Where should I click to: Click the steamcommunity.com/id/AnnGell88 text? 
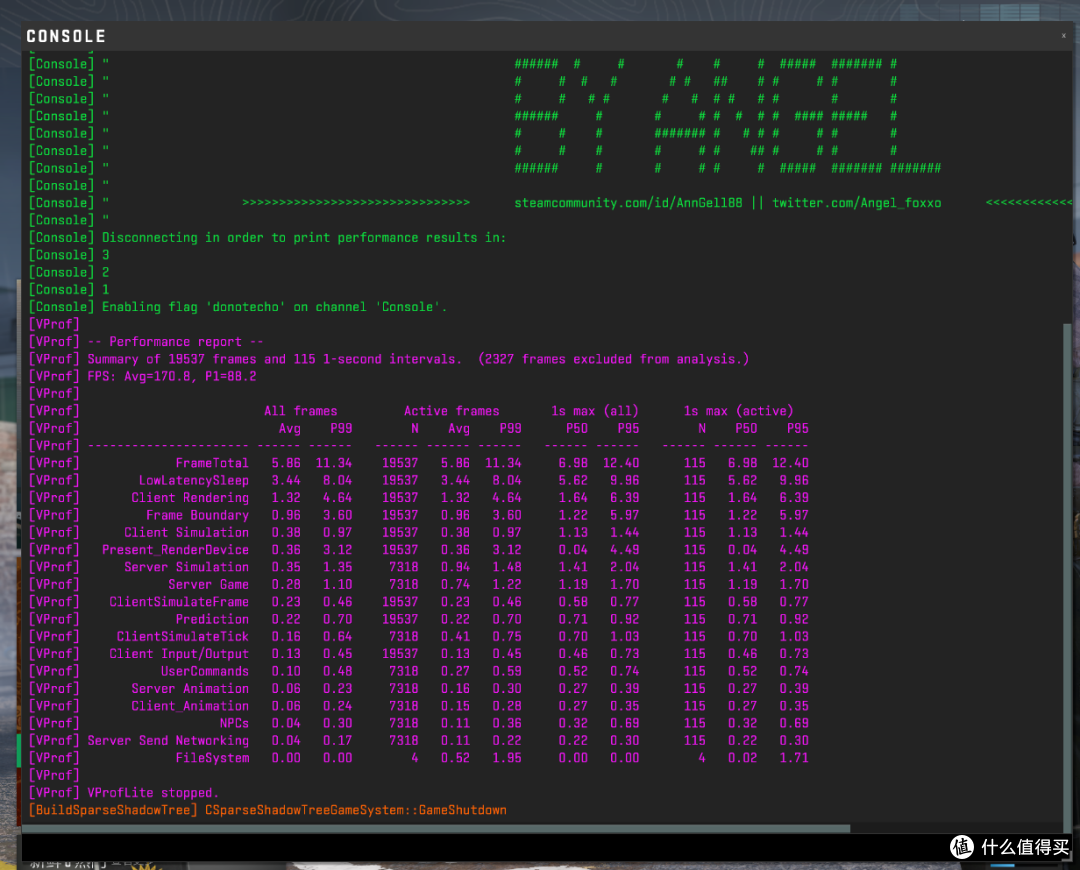tap(628, 203)
